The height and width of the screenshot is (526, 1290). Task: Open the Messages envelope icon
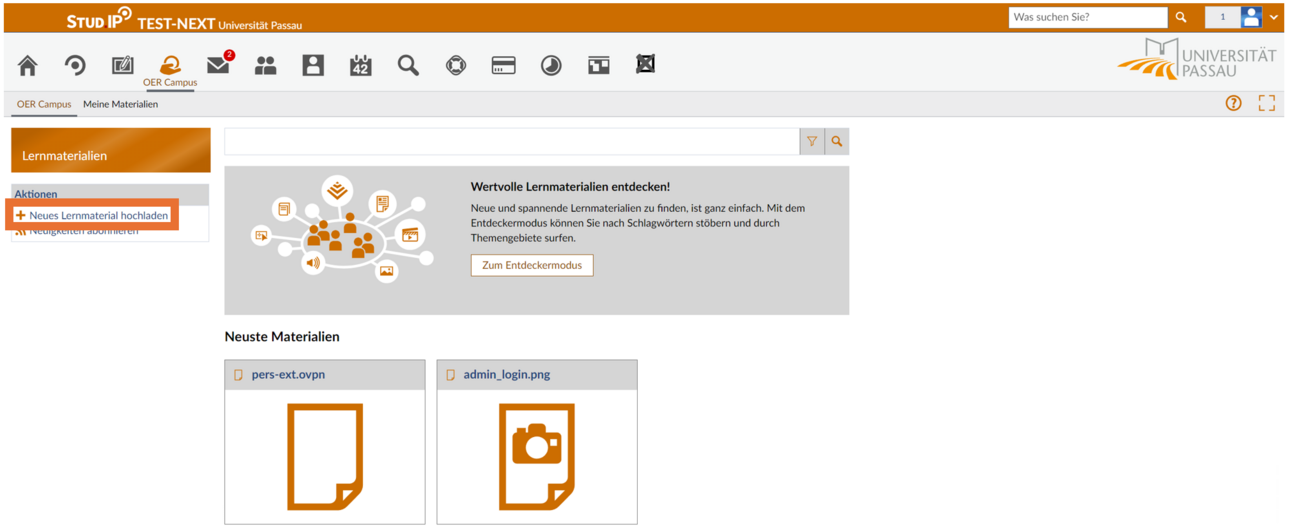pyautogui.click(x=218, y=66)
